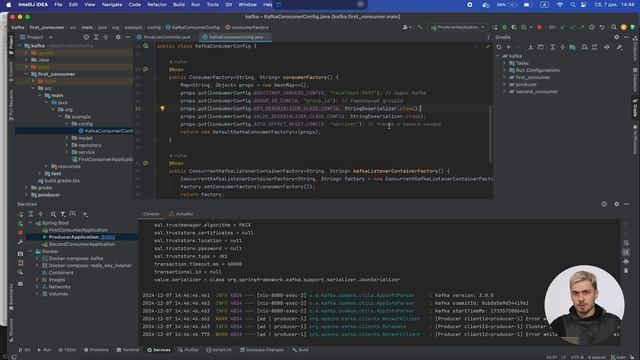Switch to the Actuator tab
The image size is (640, 360).
pyautogui.click(x=181, y=214)
